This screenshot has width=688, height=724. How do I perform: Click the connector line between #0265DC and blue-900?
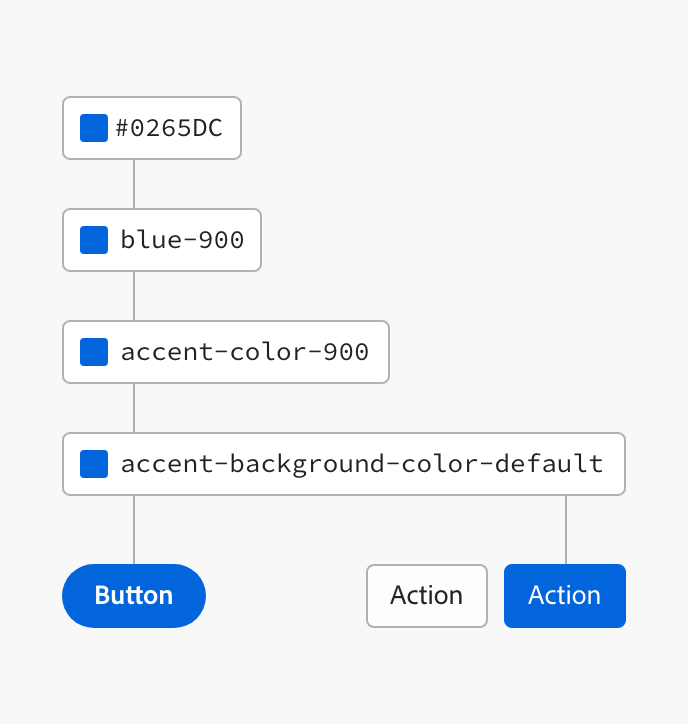point(134,184)
